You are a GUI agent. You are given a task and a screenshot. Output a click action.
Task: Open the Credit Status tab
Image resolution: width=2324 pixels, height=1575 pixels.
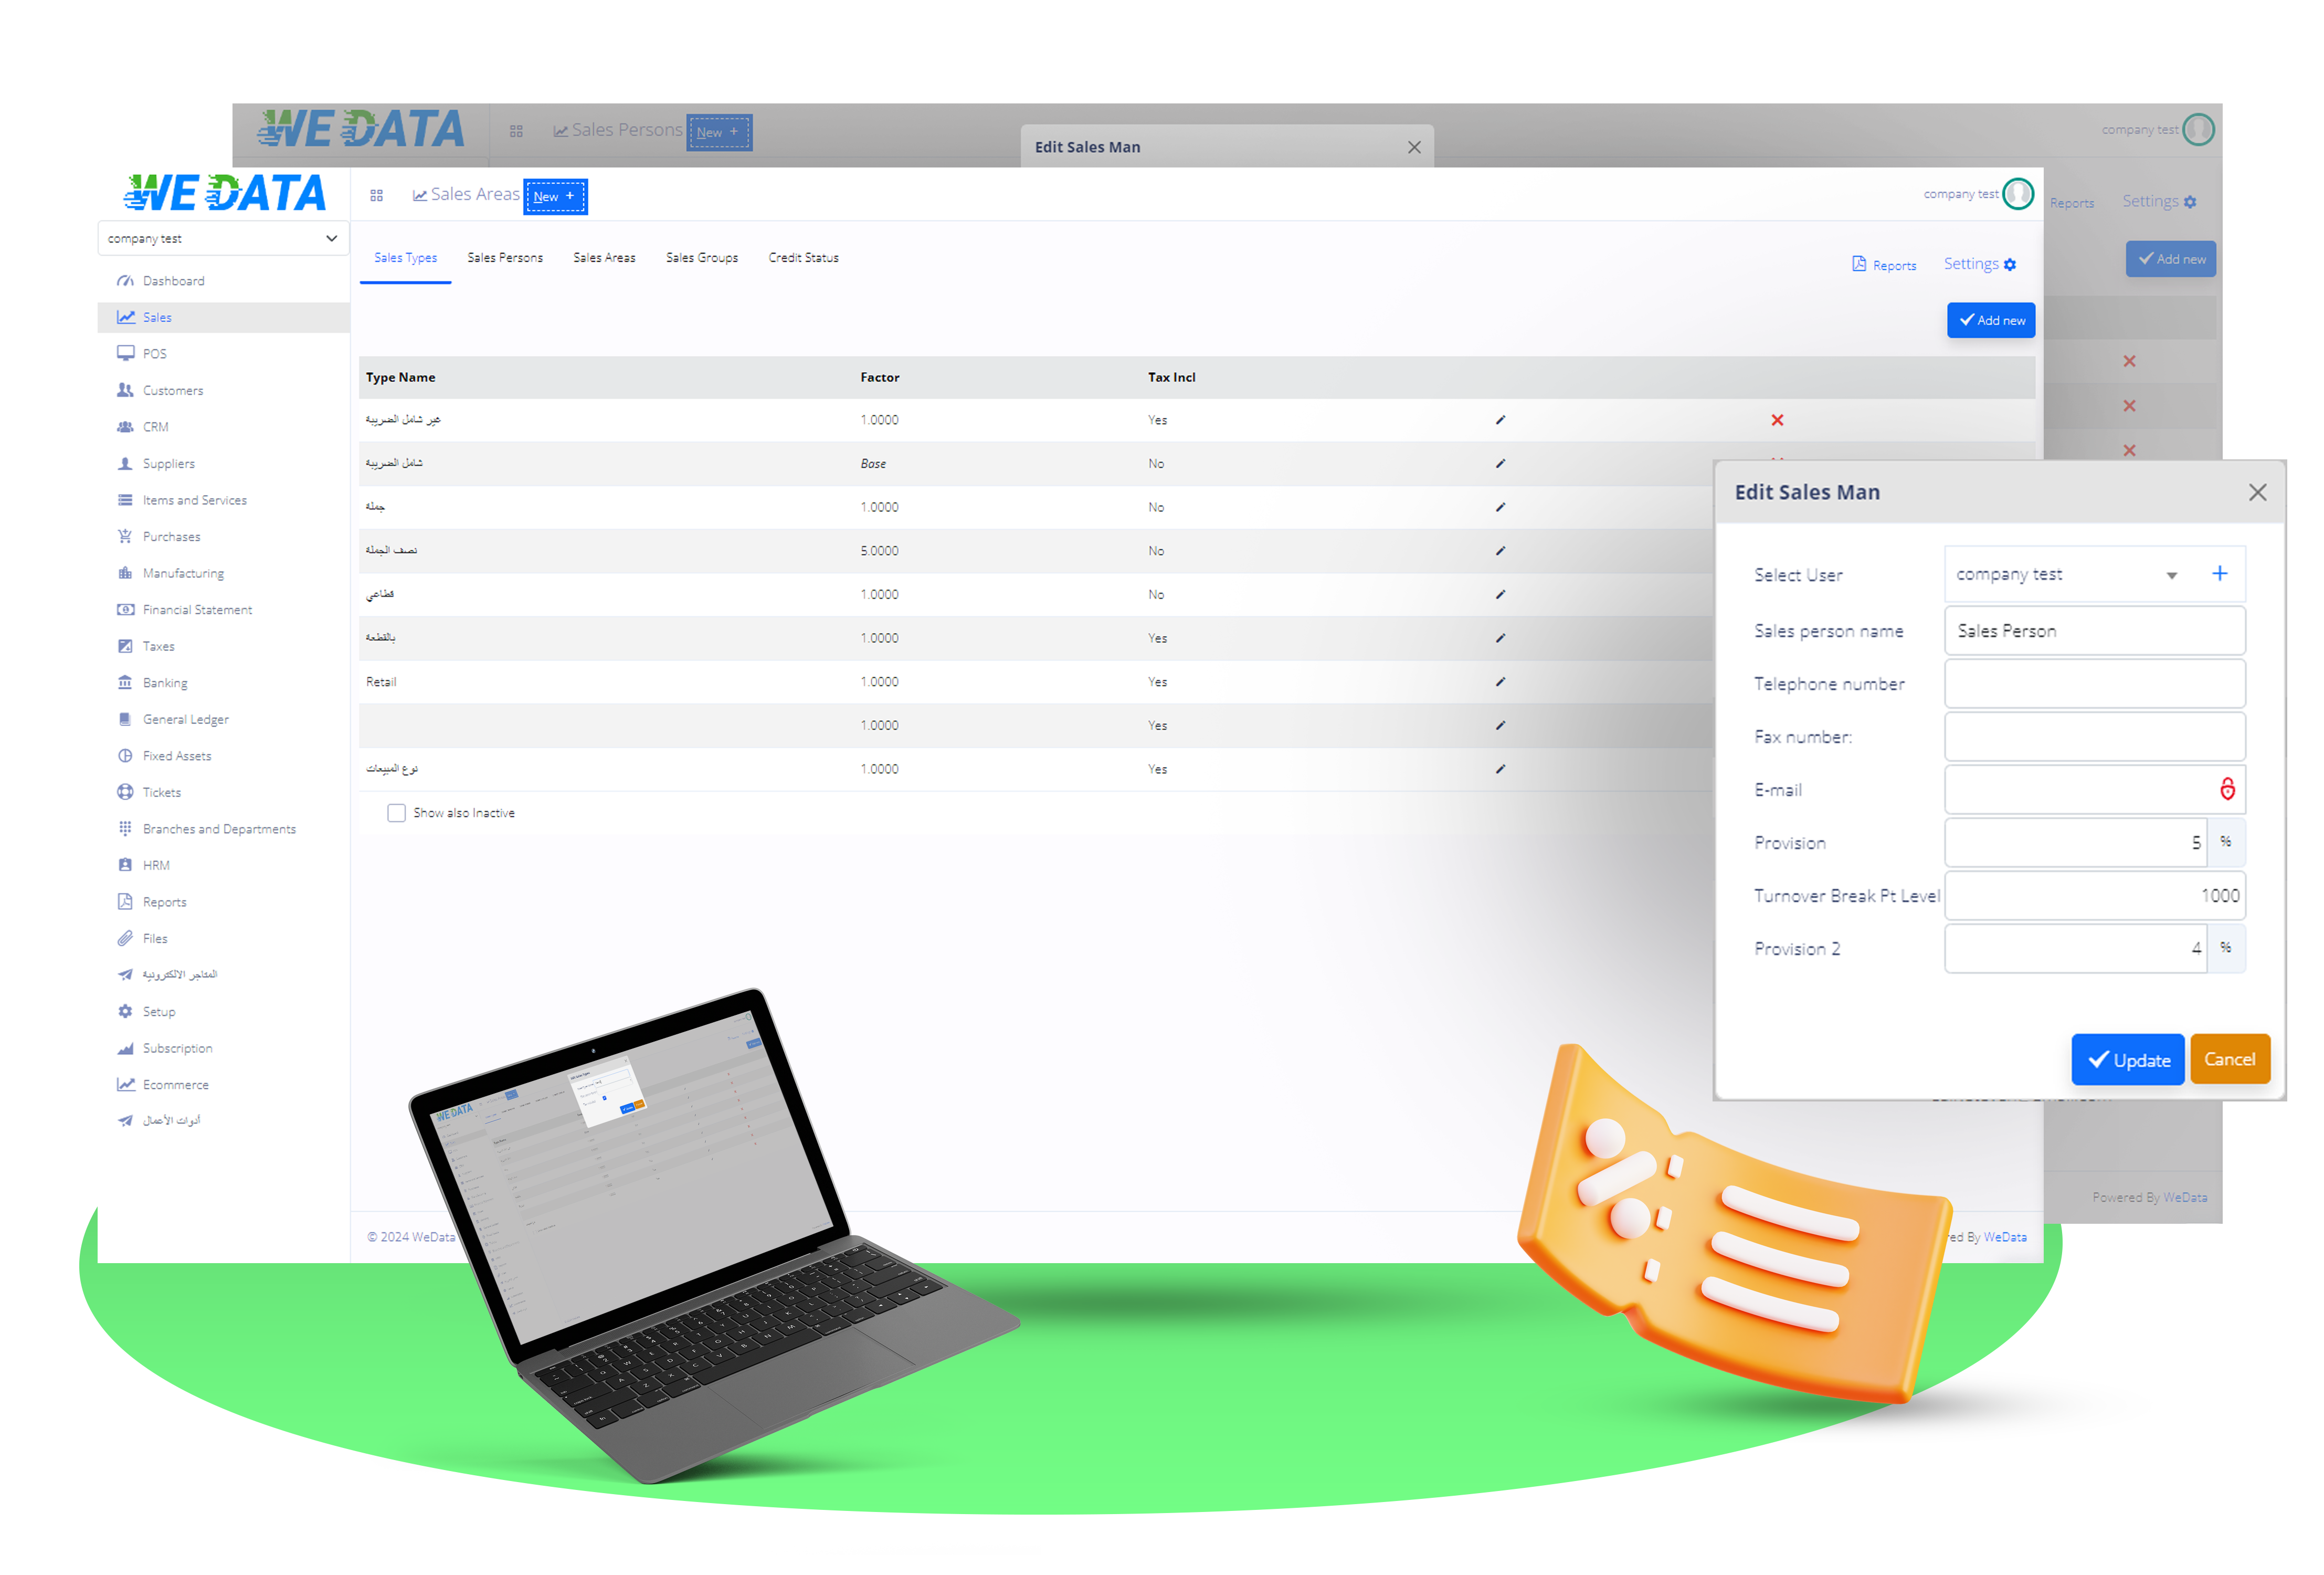coord(803,258)
